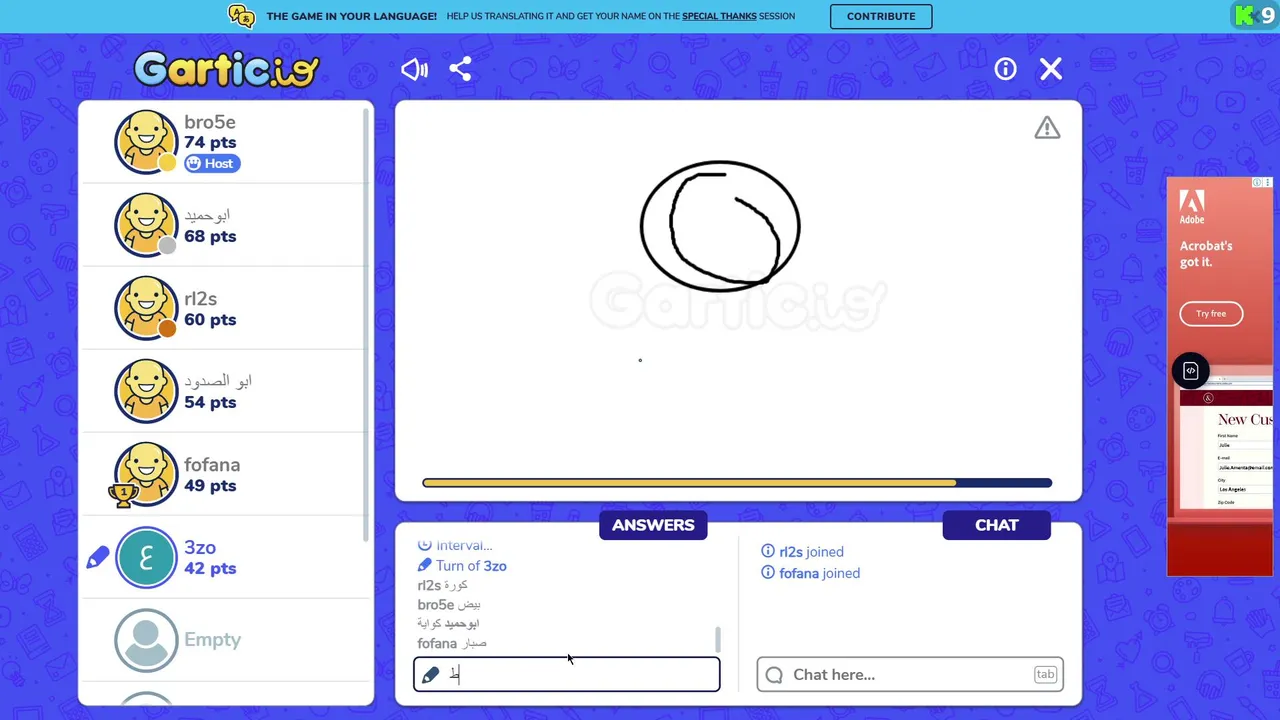Click fofana's player avatar with trophy

click(146, 474)
